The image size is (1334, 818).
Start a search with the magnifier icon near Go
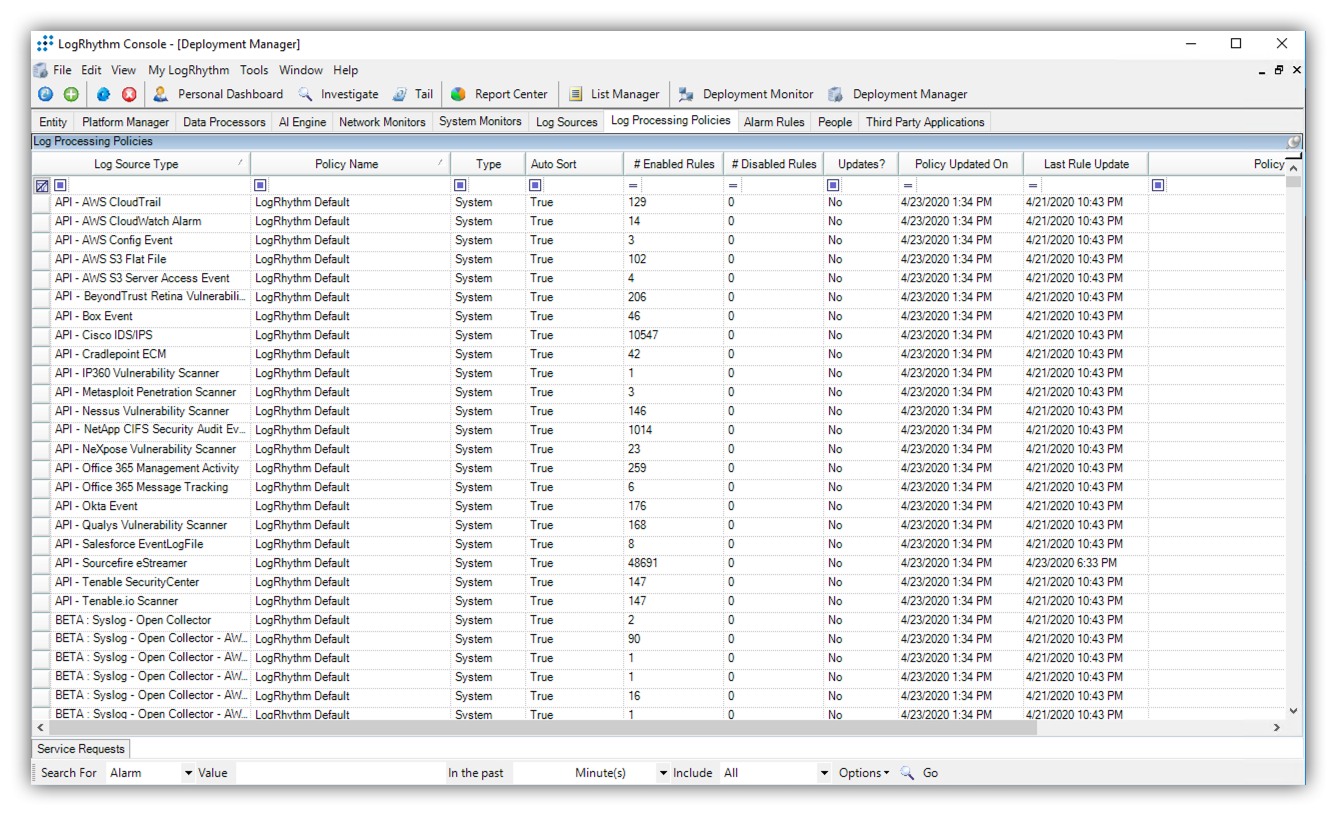pos(908,772)
